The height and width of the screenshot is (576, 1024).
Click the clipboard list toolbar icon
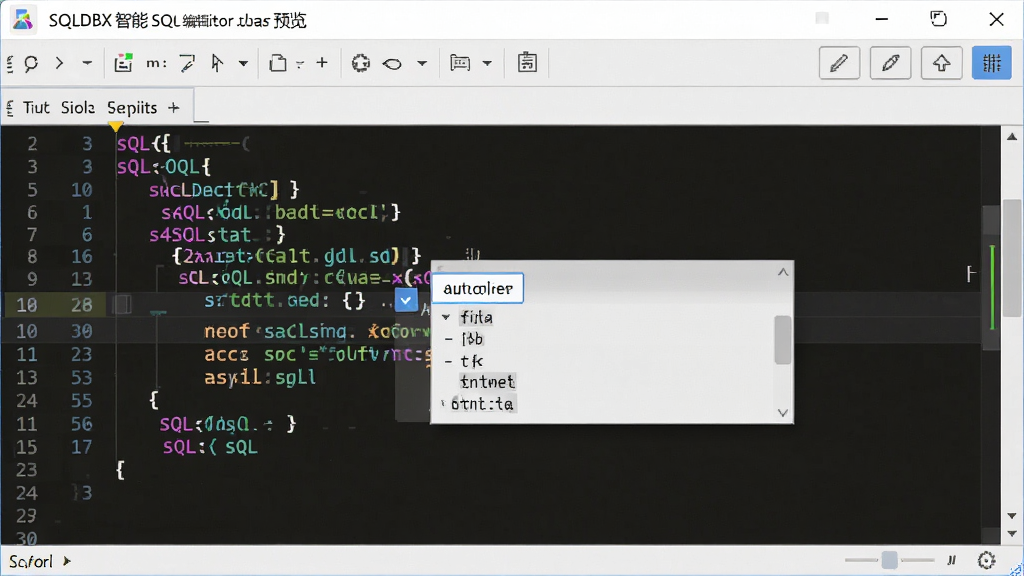pos(527,63)
